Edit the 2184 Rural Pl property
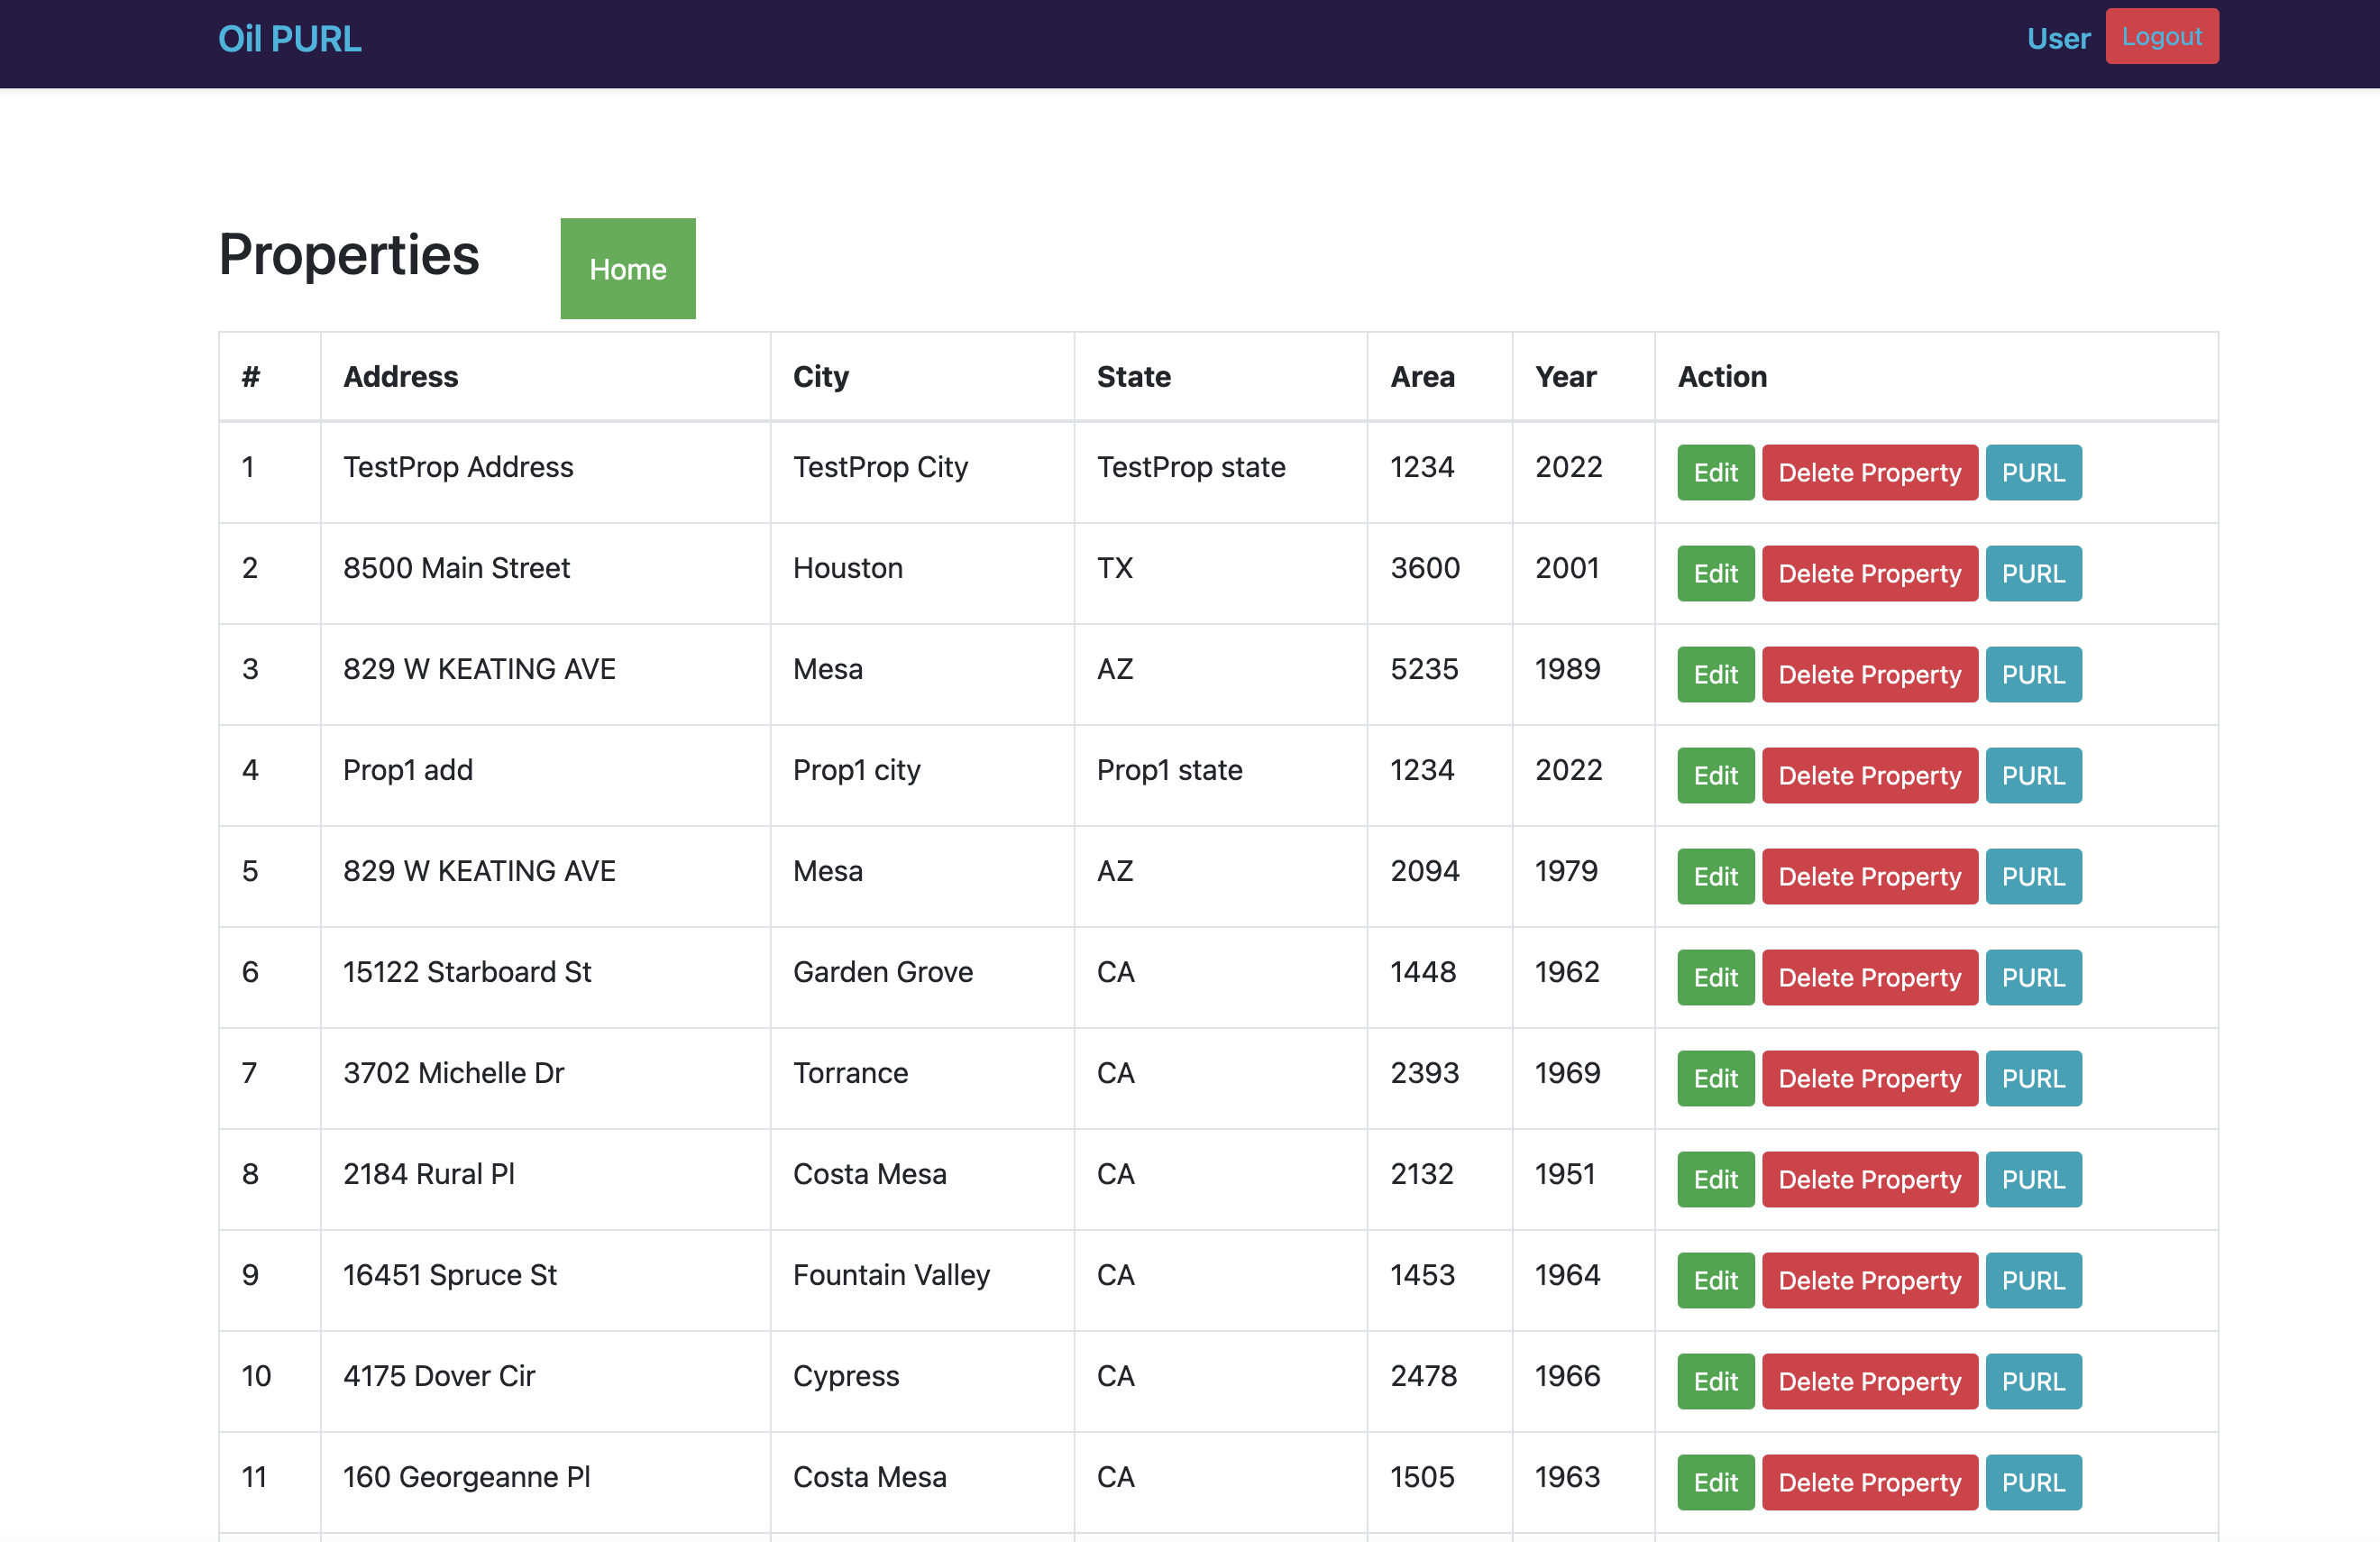The height and width of the screenshot is (1542, 2380). pyautogui.click(x=1715, y=1180)
